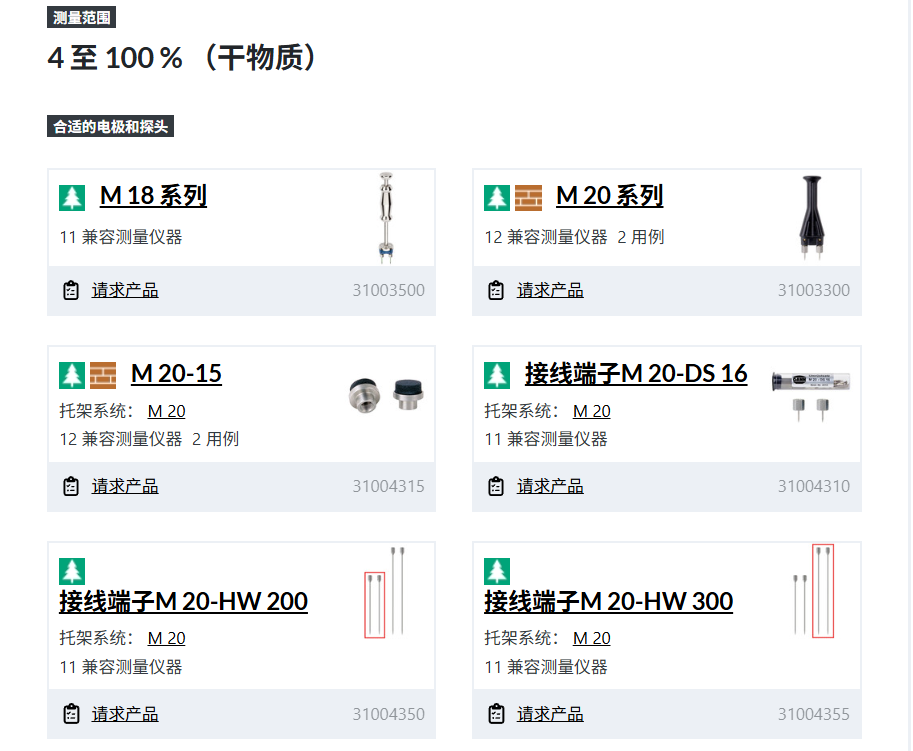Click the tree icon beside 接线端子M 20-DS 16
This screenshot has height=751, width=913.
pos(497,375)
